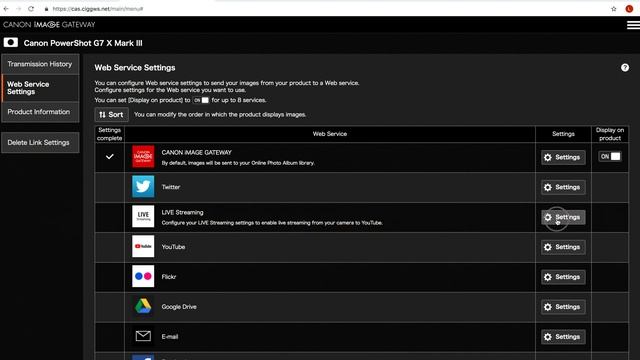Open Settings for LIVE Streaming
The height and width of the screenshot is (360, 640).
[x=563, y=217]
